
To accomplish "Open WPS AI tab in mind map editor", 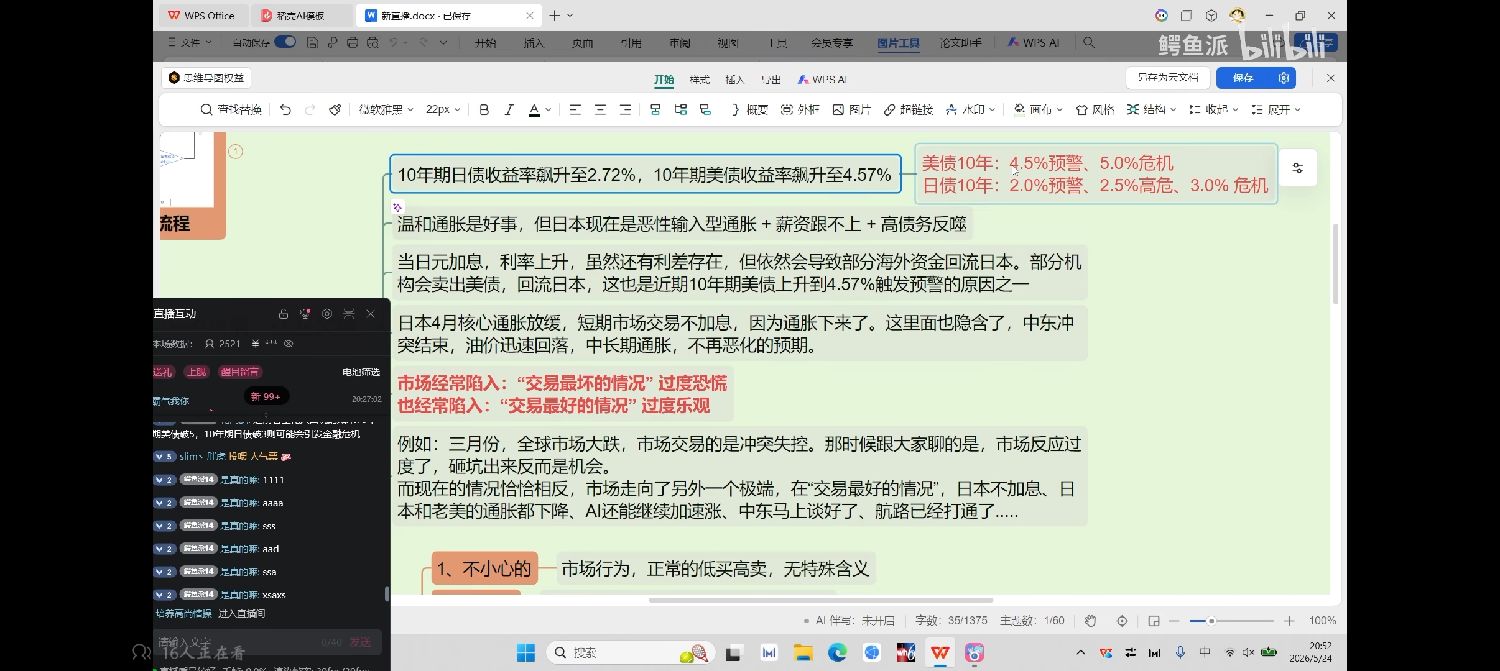I will coord(822,79).
